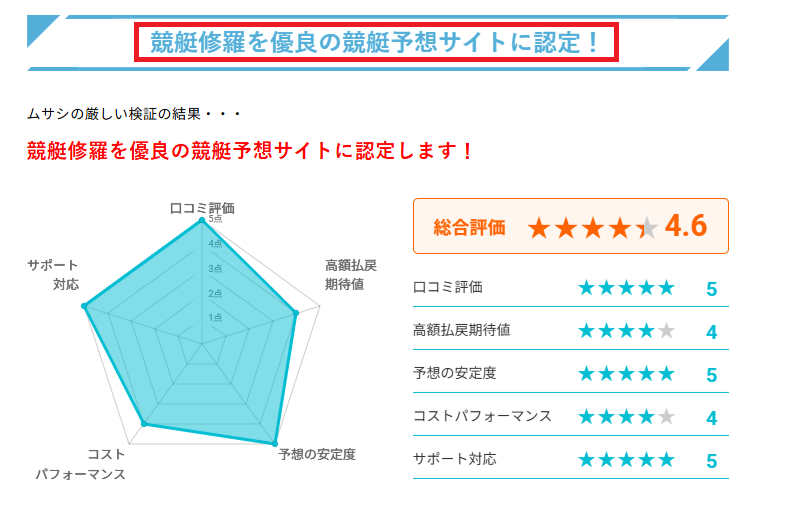Click the 高額払戻期待値 vertex point on radar chart
The height and width of the screenshot is (531, 800).
295,313
